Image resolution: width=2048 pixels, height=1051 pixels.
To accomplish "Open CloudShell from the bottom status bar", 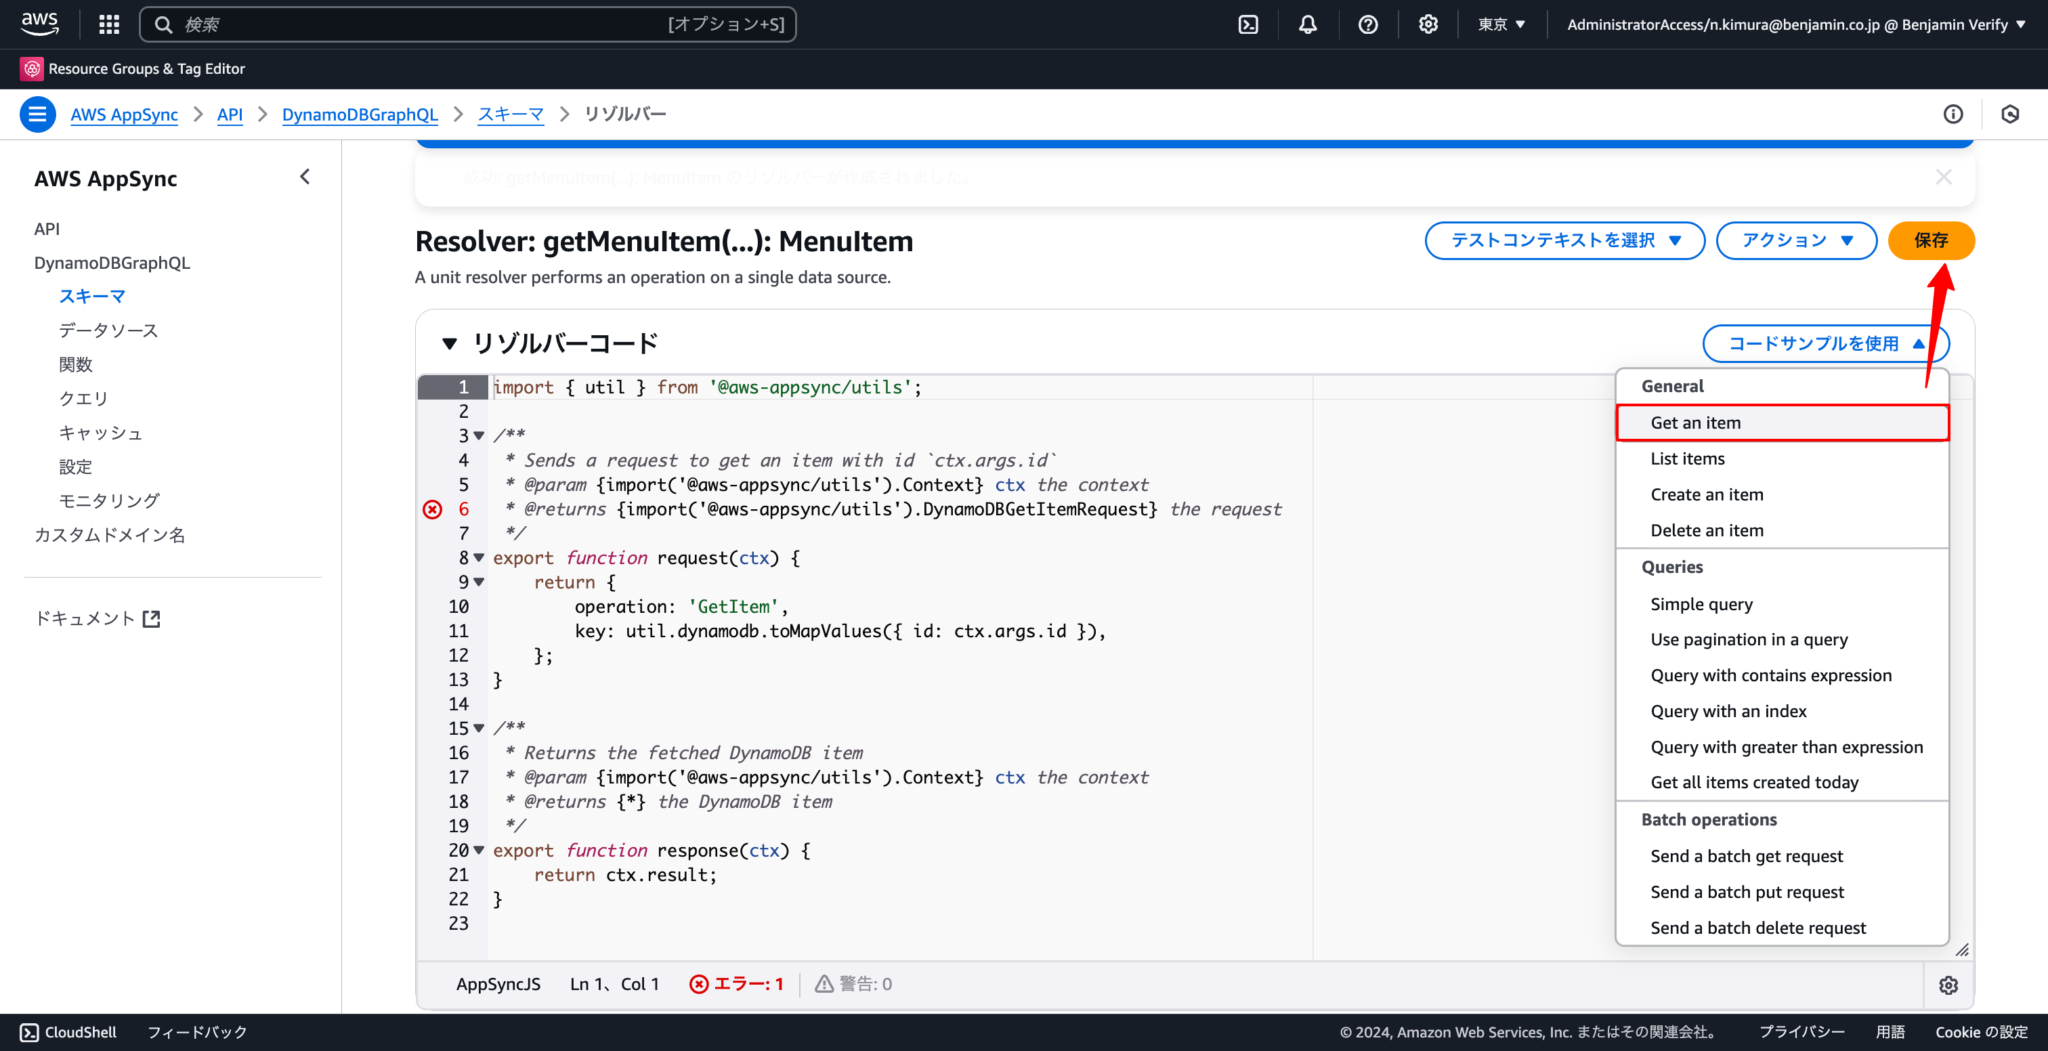I will (x=67, y=1032).
